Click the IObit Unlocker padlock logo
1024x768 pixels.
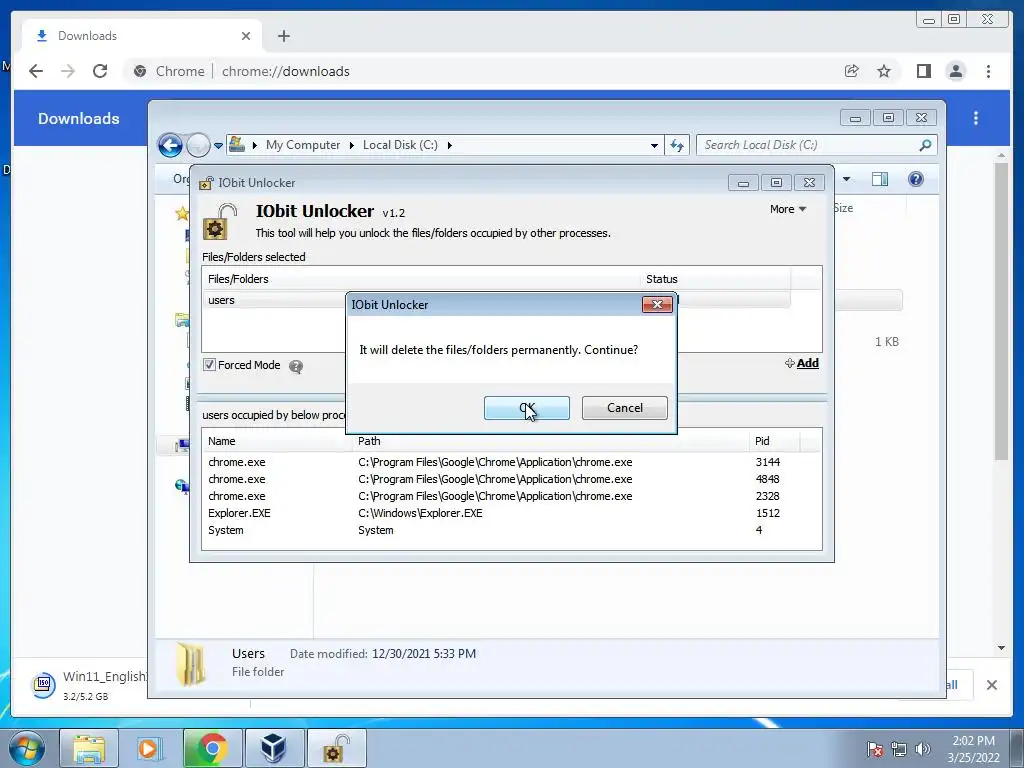[220, 222]
